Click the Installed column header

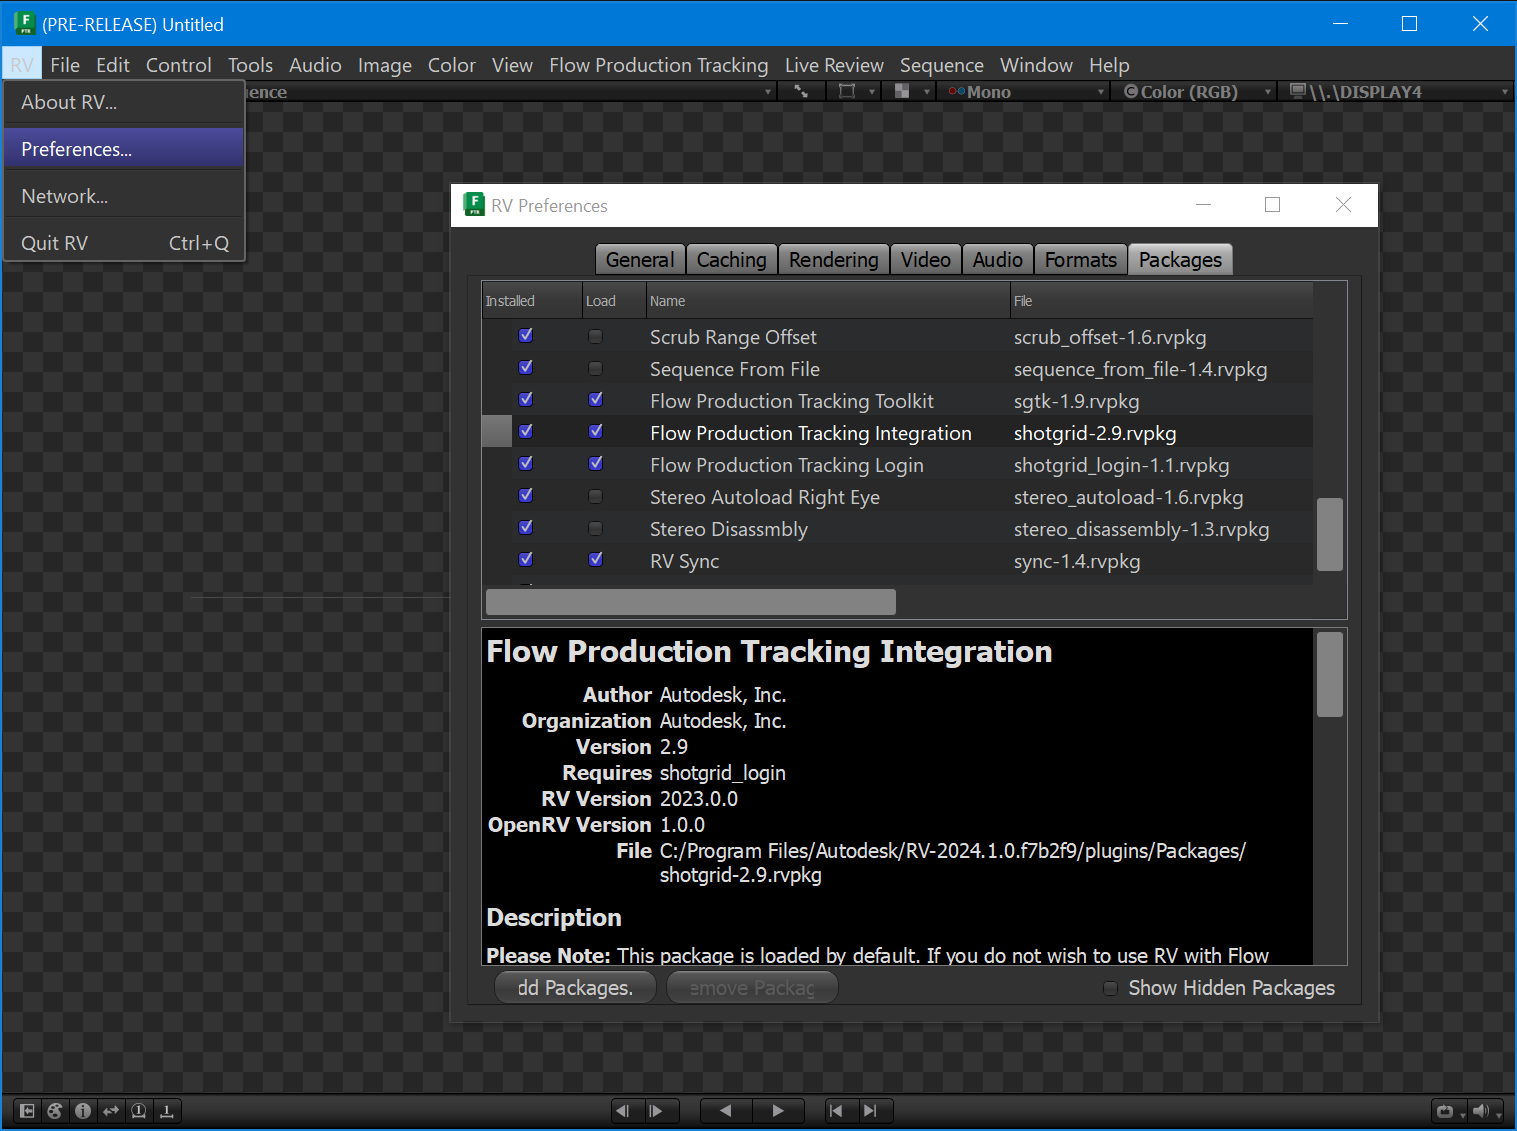tap(533, 301)
